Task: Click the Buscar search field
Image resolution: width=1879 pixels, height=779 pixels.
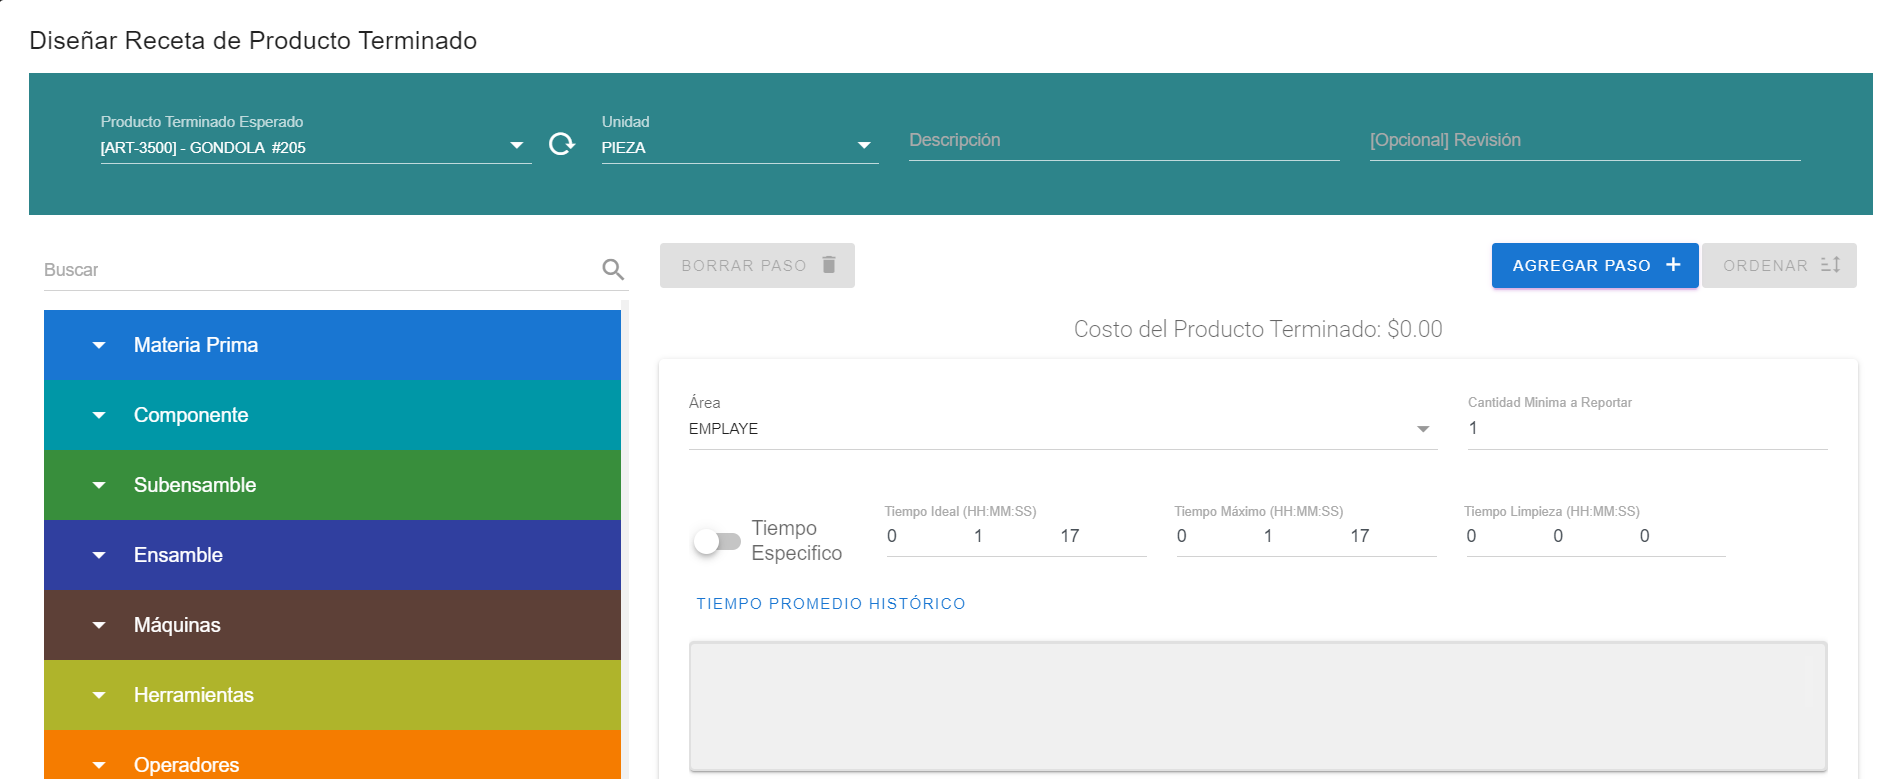Action: pos(320,270)
